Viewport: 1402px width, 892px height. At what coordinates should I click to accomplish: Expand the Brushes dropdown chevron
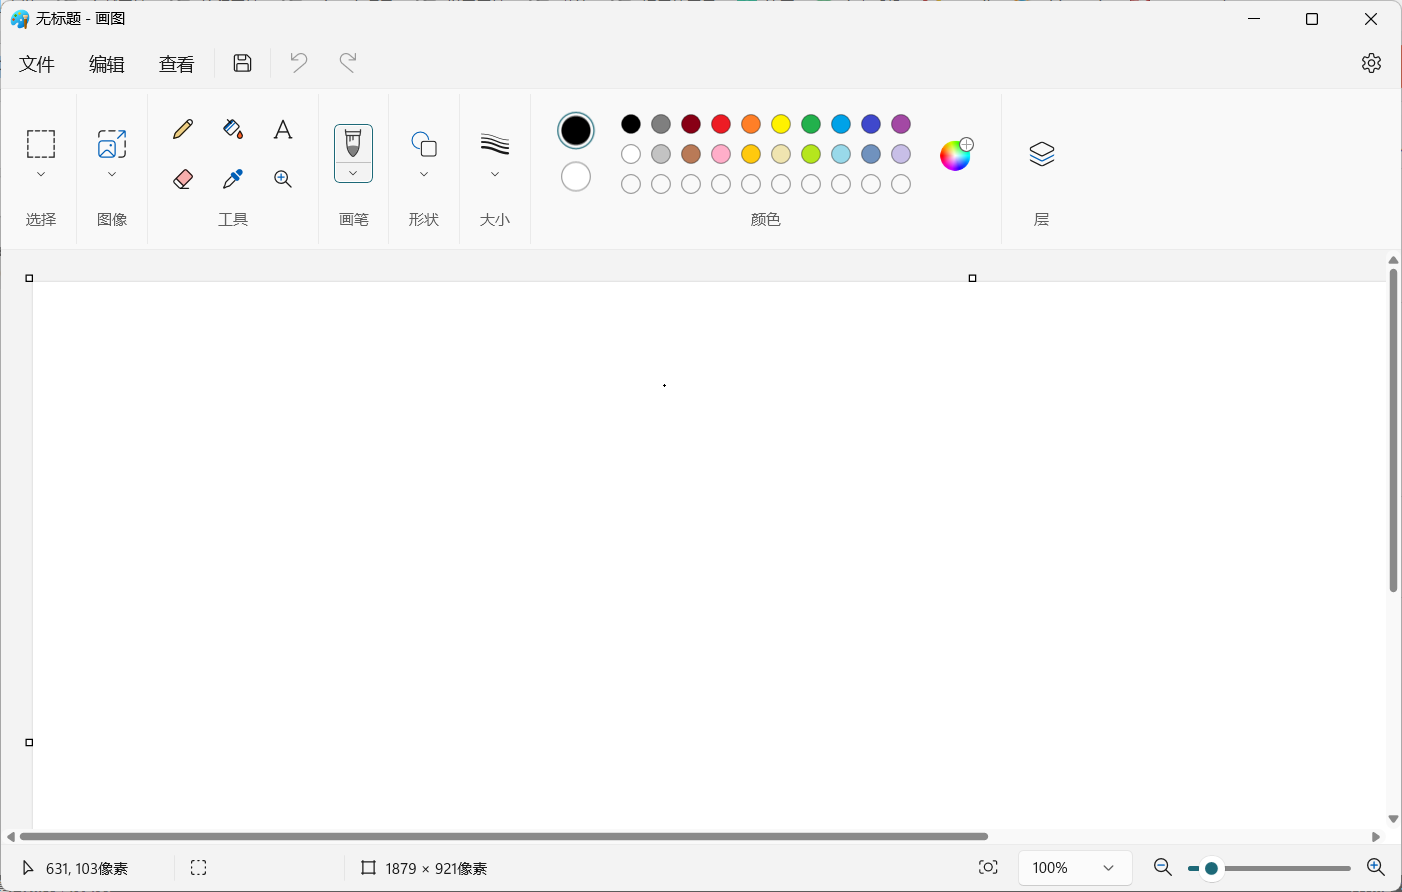tap(353, 173)
